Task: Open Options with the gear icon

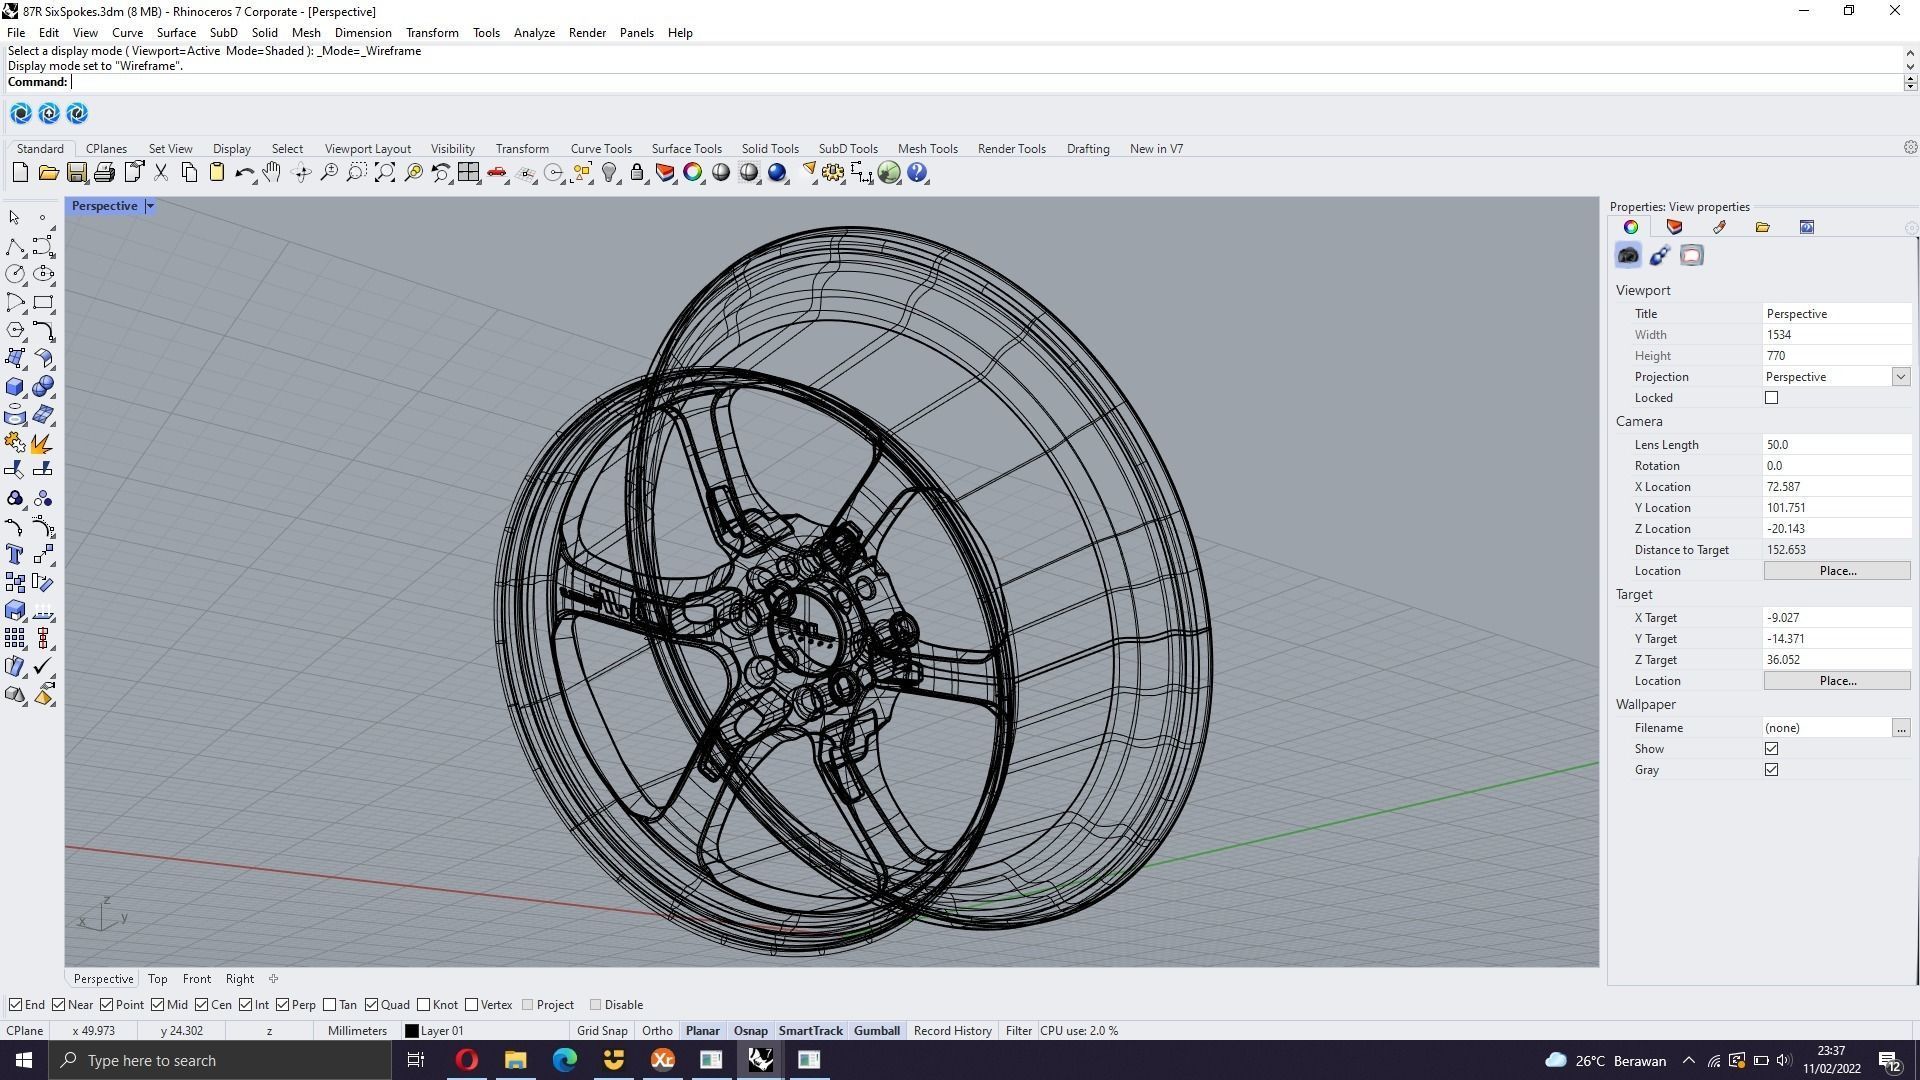Action: (833, 173)
